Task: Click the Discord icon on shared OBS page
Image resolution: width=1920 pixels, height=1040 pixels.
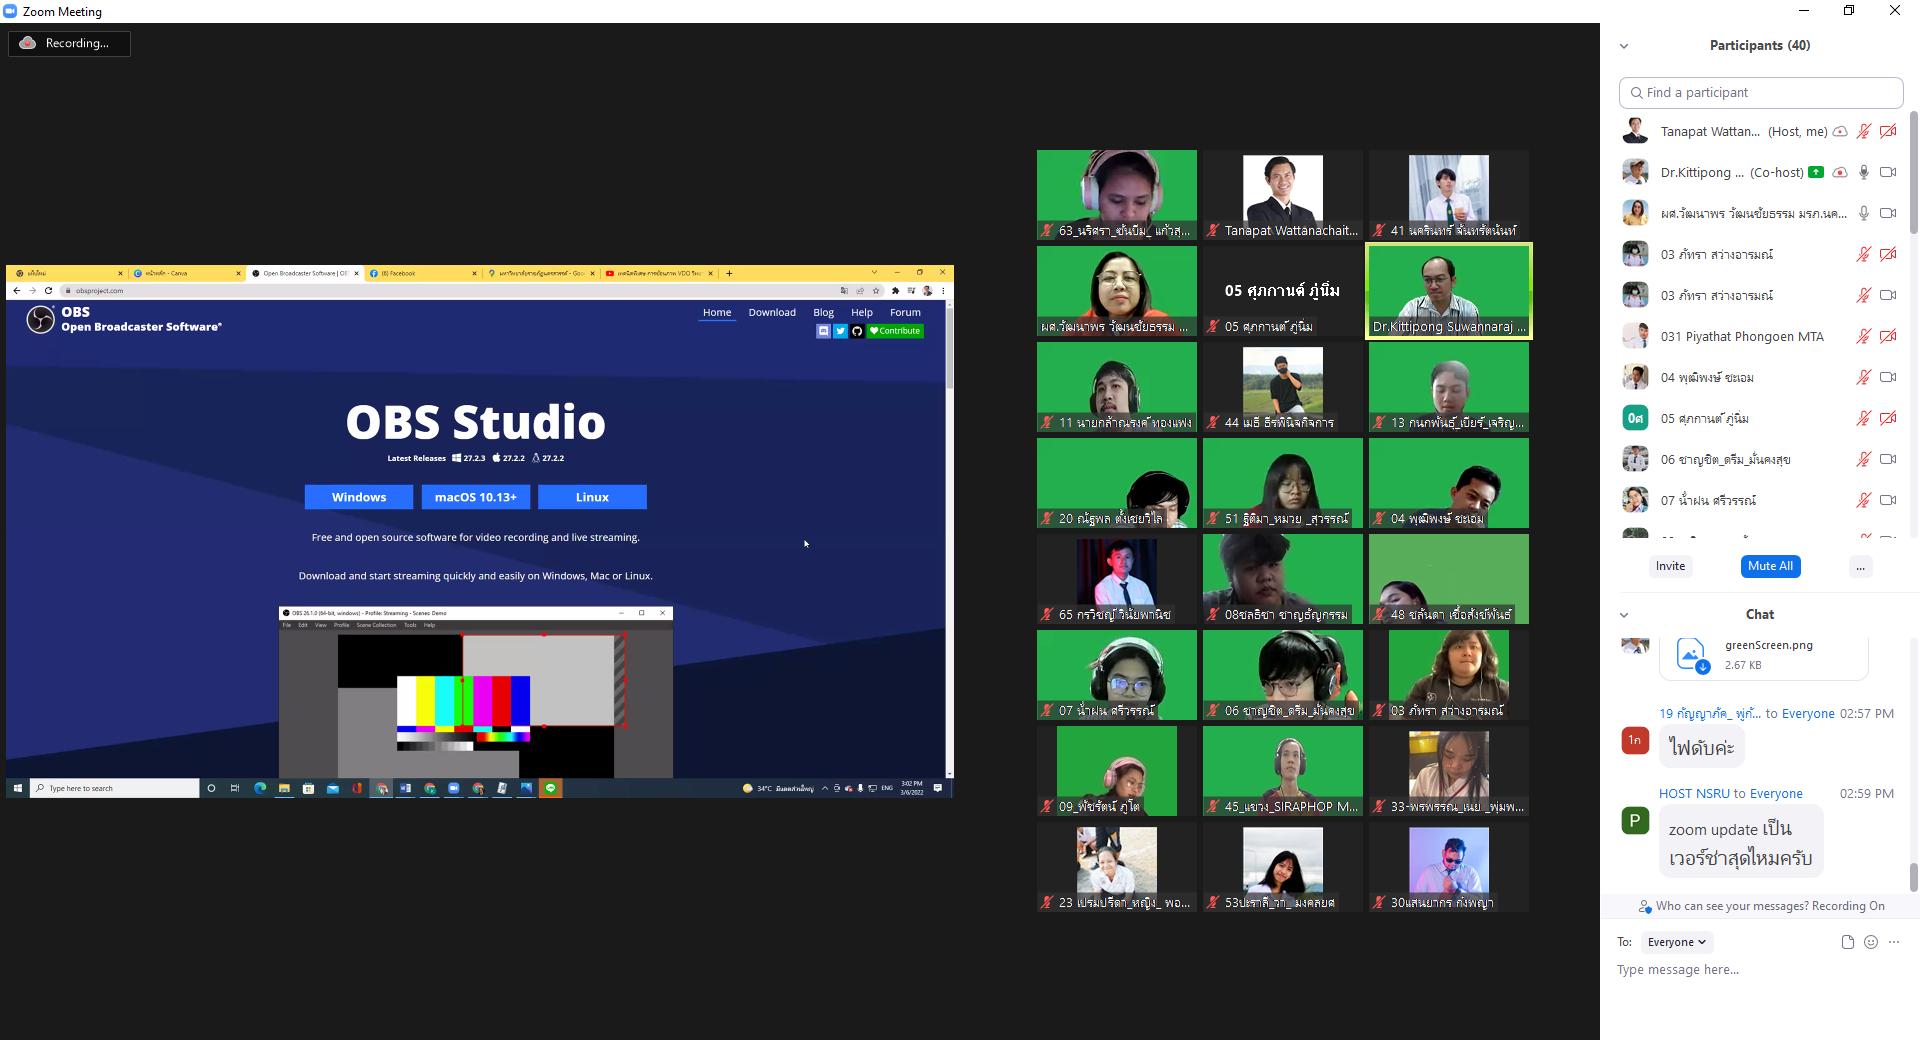Action: (x=823, y=331)
